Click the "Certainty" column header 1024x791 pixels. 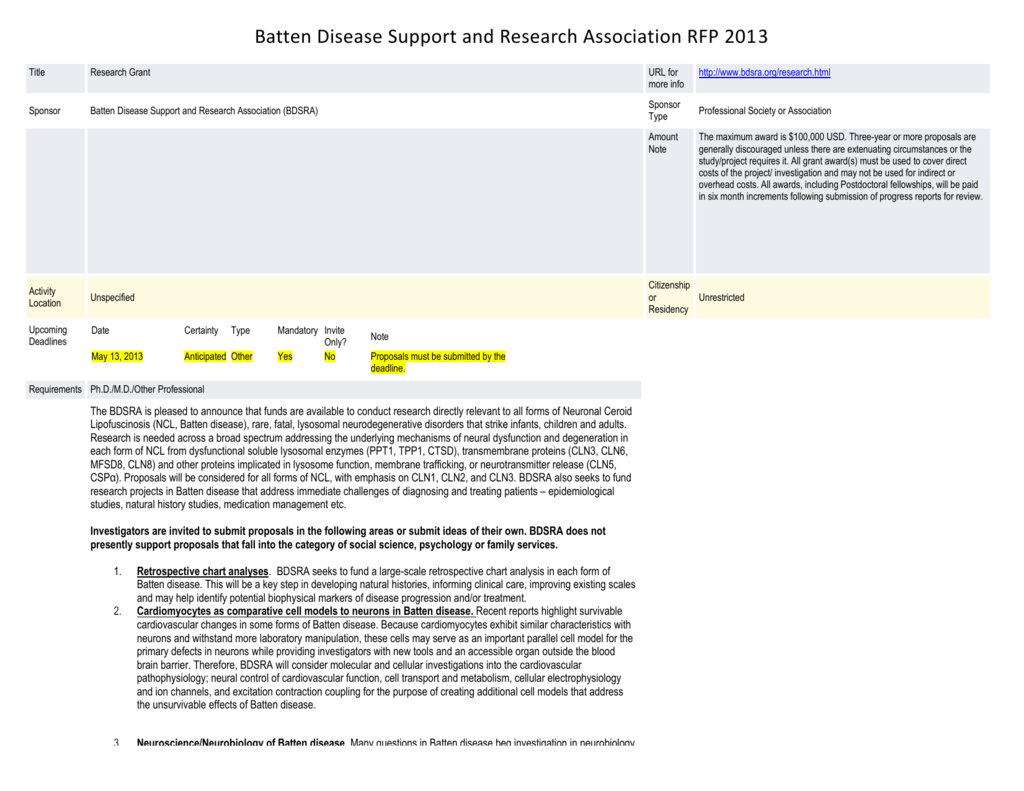point(201,331)
